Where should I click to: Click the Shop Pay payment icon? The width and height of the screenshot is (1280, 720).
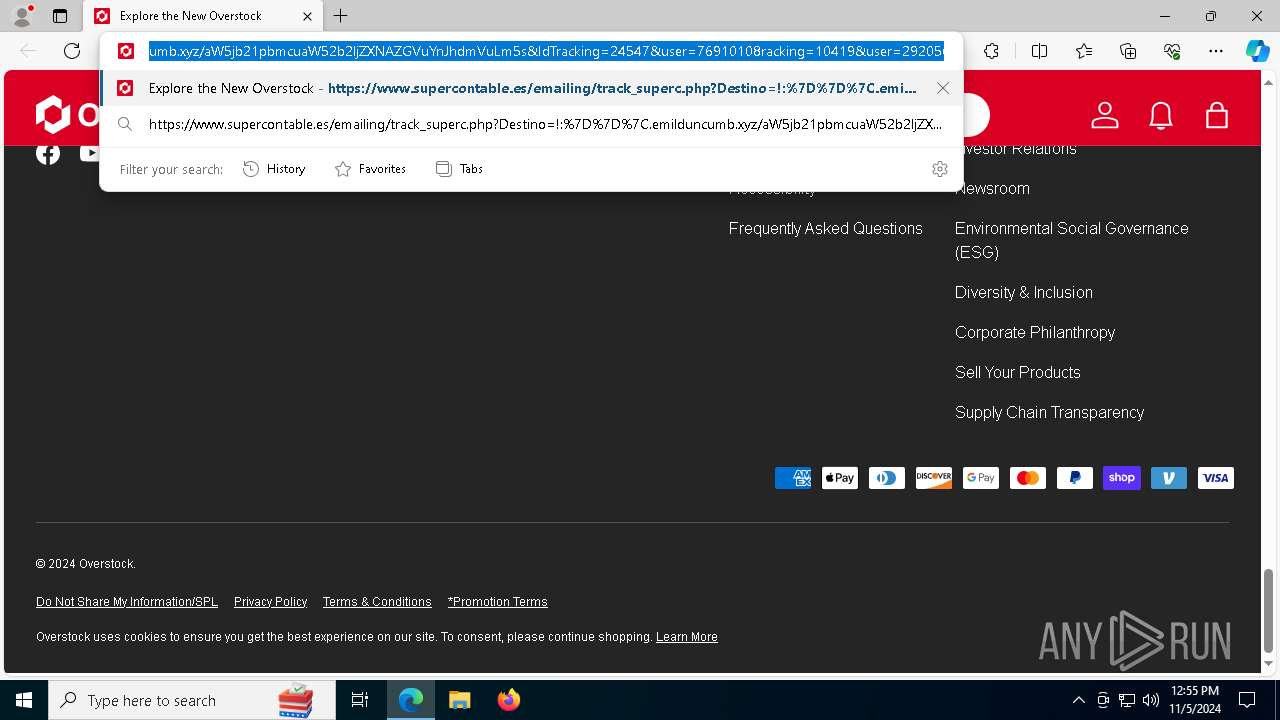pyautogui.click(x=1122, y=478)
